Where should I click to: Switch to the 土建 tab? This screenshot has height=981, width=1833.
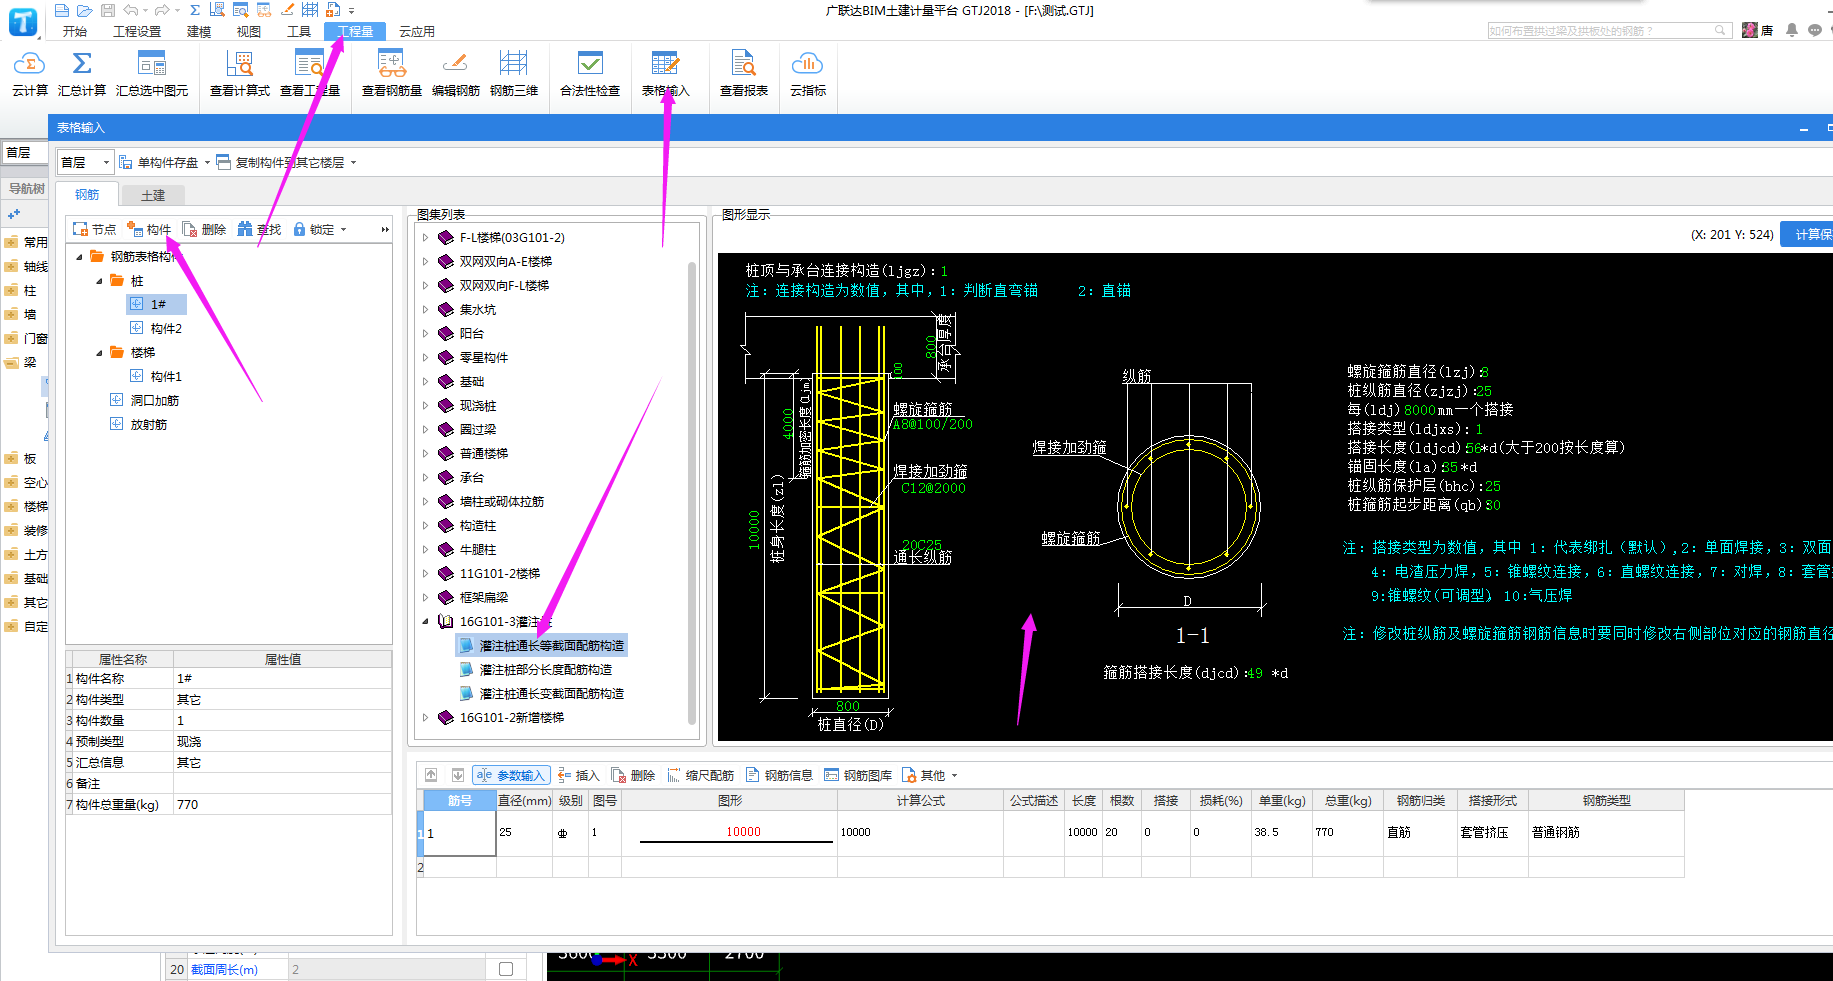point(153,195)
